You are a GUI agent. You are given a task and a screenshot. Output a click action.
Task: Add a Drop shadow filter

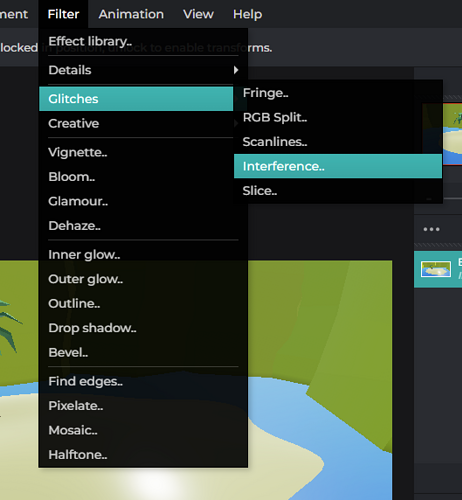143,328
